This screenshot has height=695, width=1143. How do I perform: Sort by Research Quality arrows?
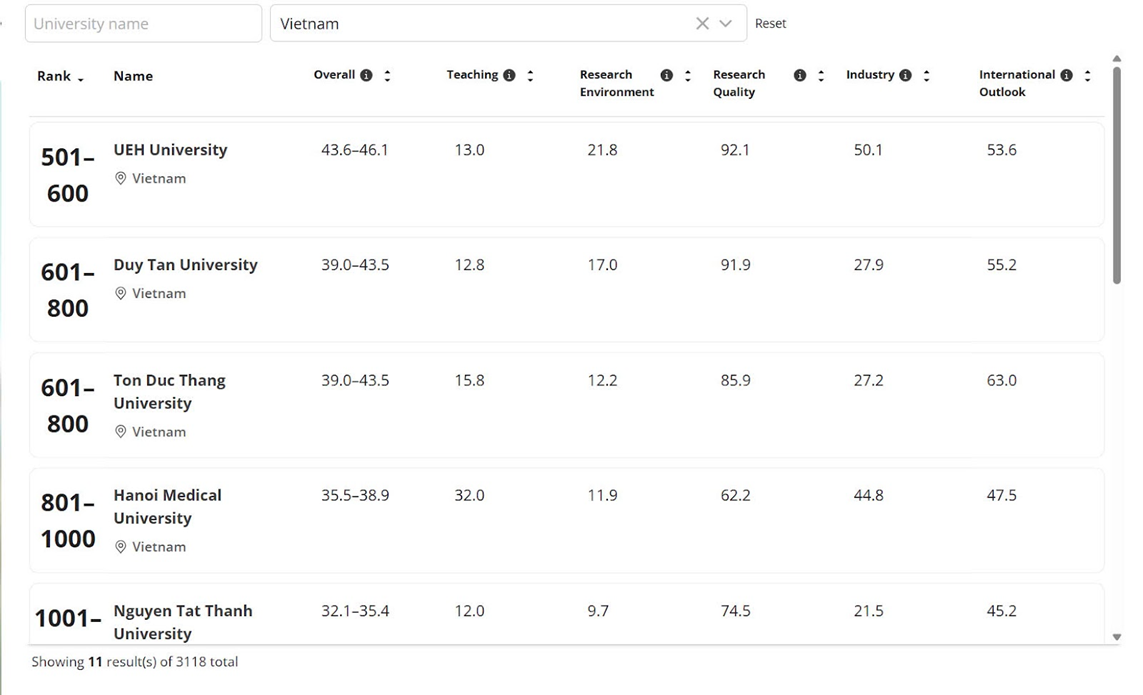821,75
